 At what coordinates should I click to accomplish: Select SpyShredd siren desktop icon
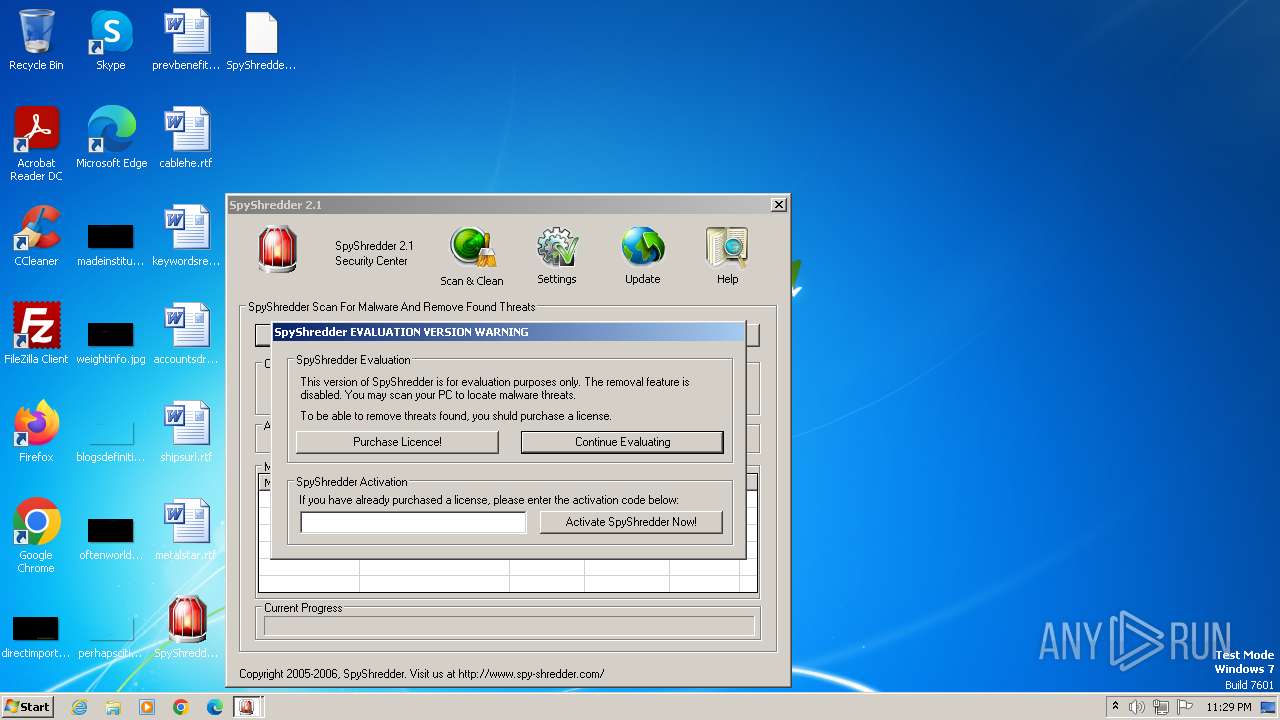[x=186, y=629]
